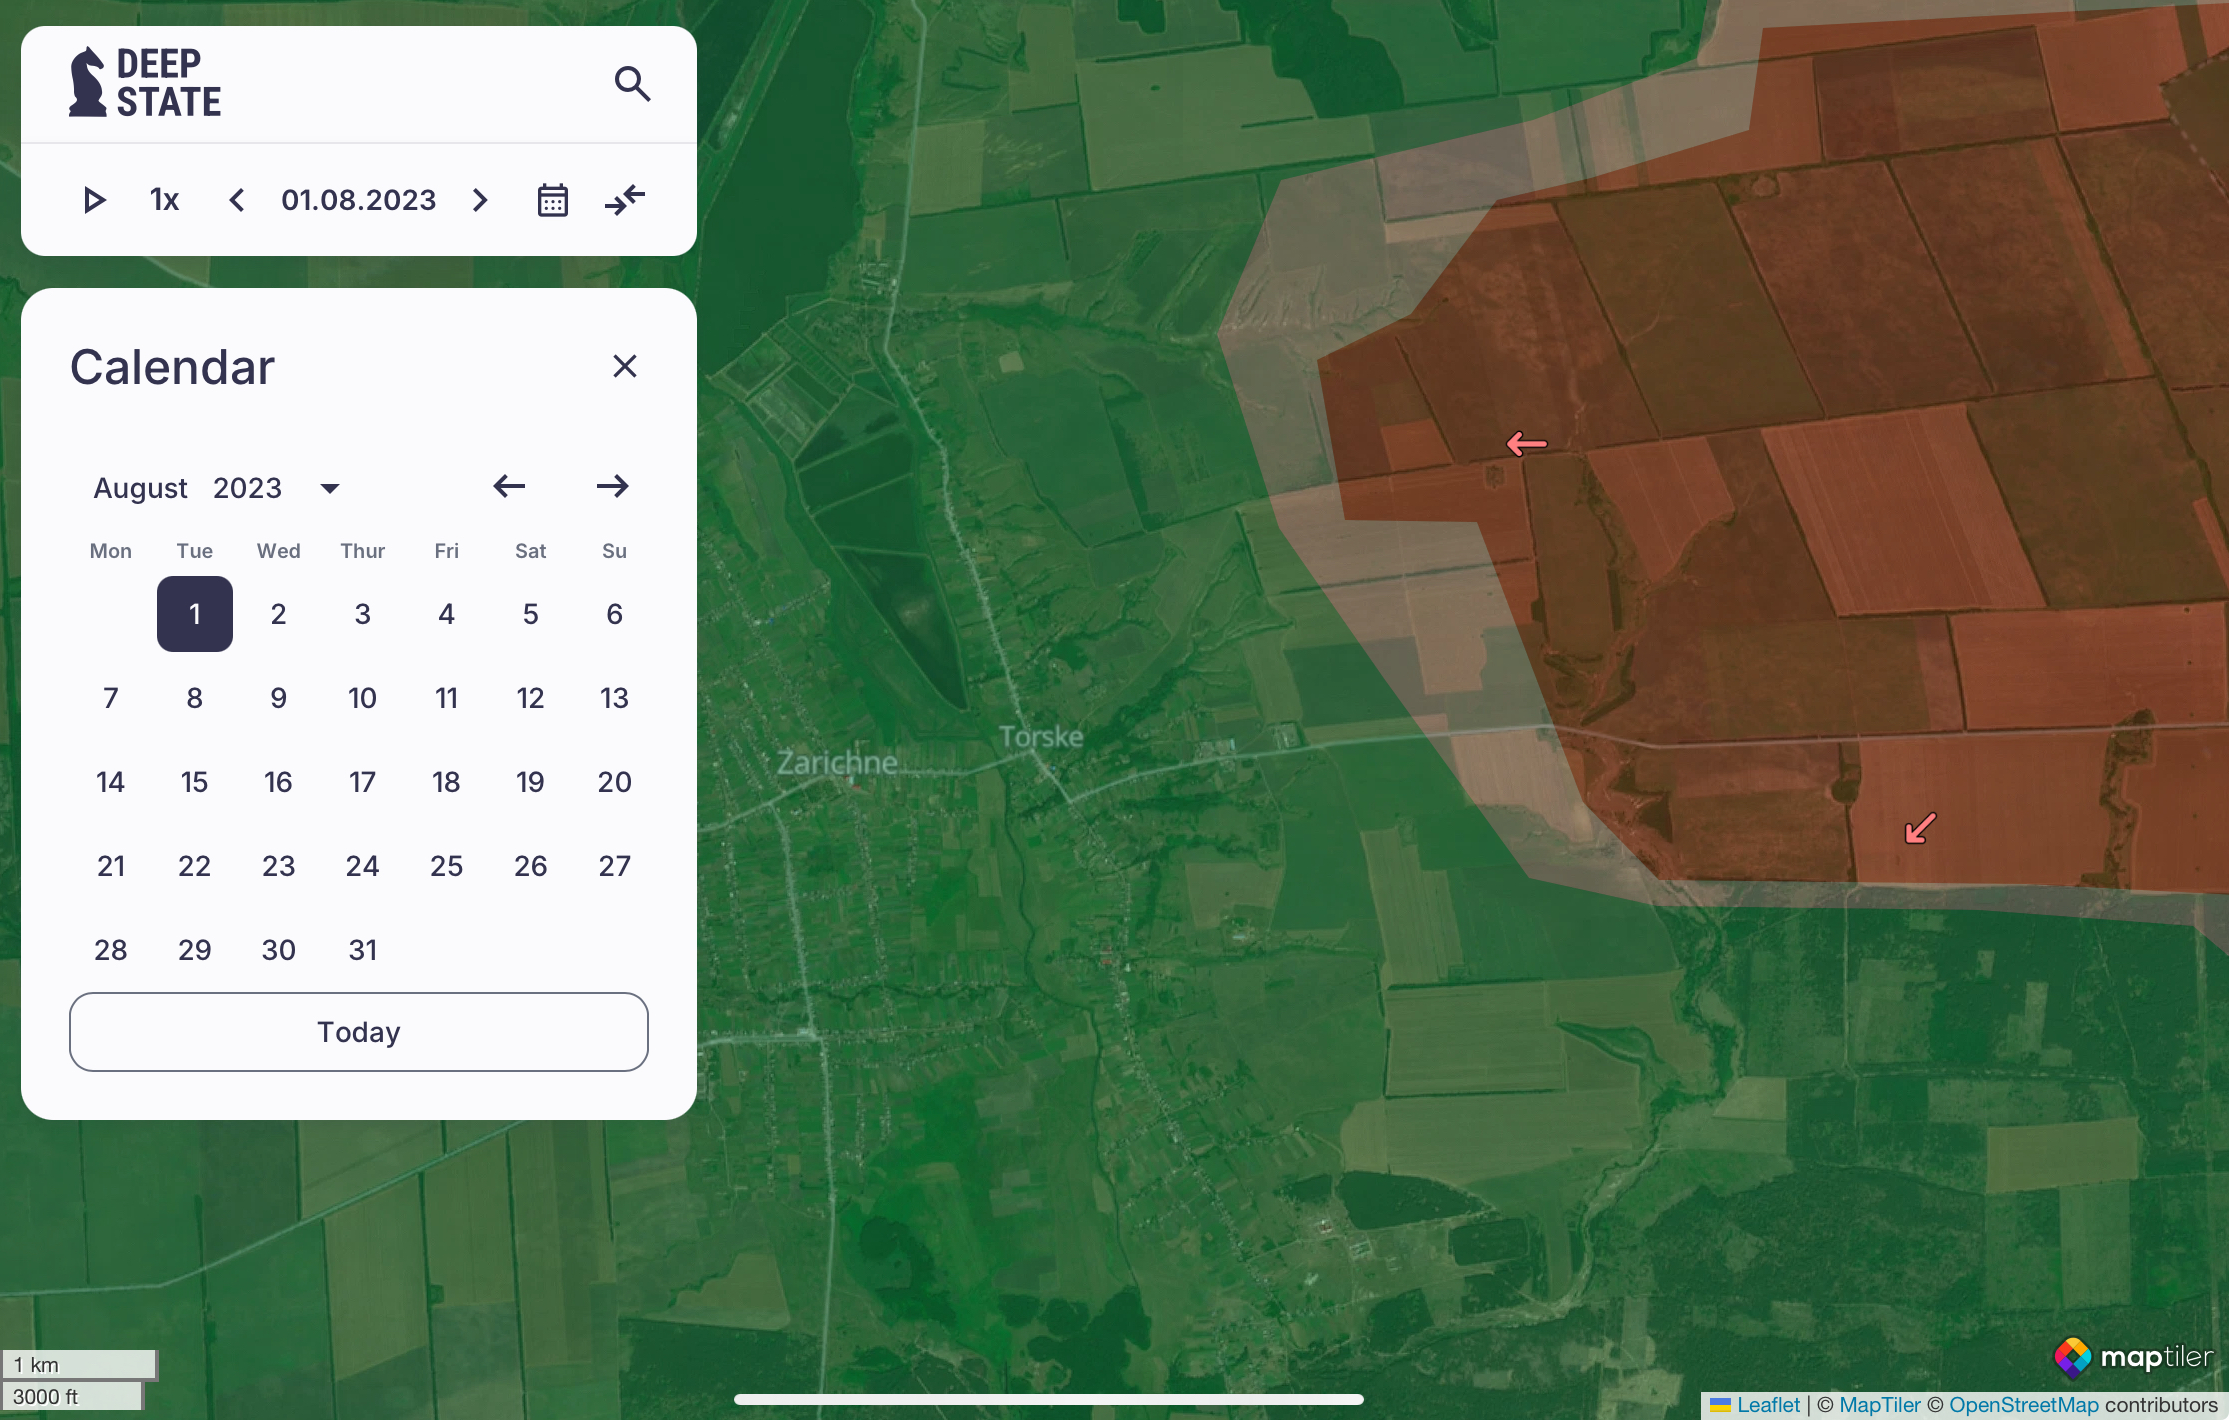Click the Torske town label
This screenshot has width=2229, height=1420.
1041,737
